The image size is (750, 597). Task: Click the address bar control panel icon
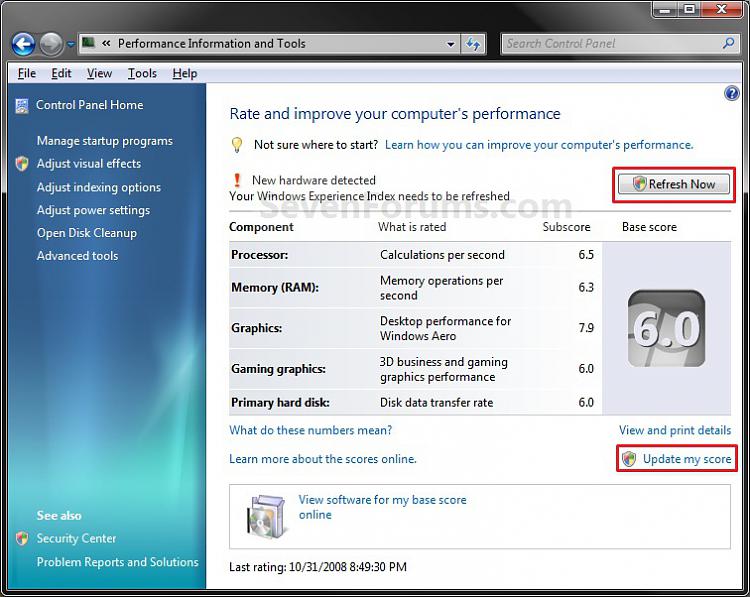click(88, 43)
